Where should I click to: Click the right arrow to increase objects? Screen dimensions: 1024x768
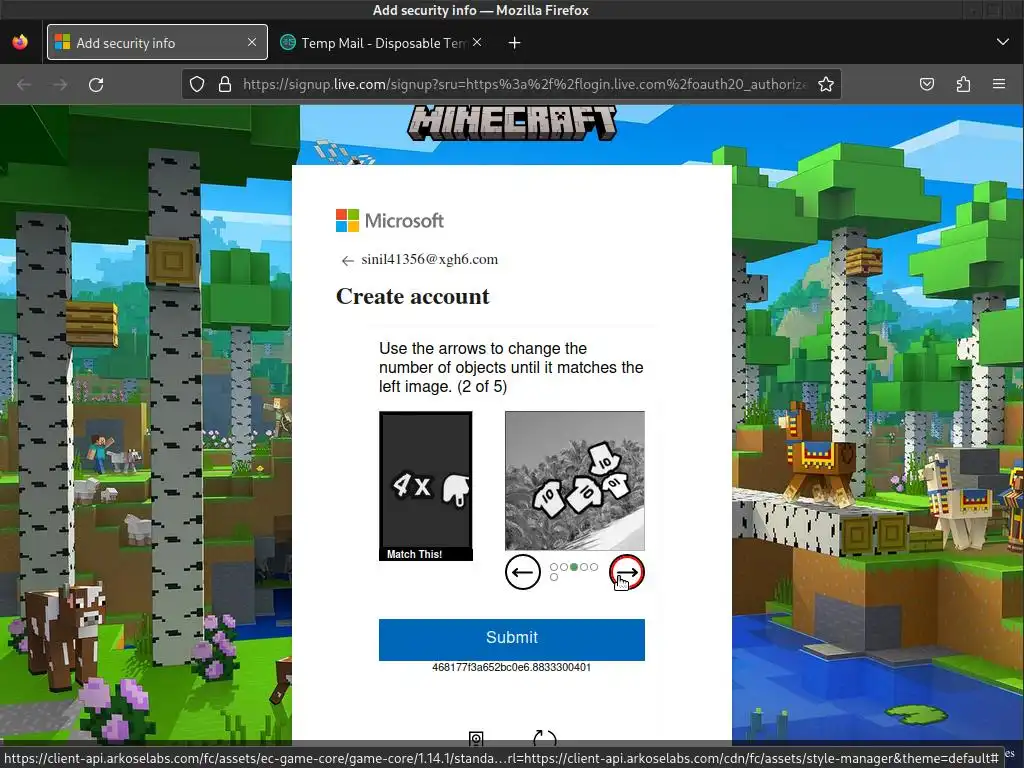point(627,572)
